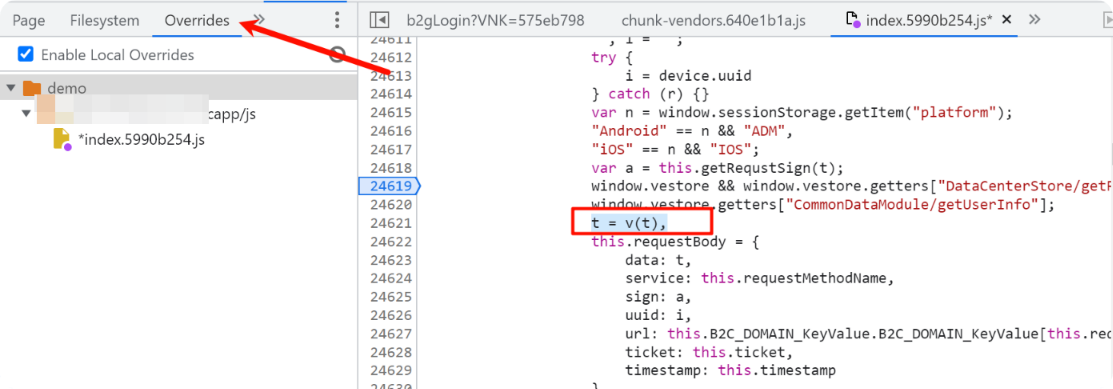Switch to the Filesystem tab
Viewport: 1113px width, 389px height.
105,21
